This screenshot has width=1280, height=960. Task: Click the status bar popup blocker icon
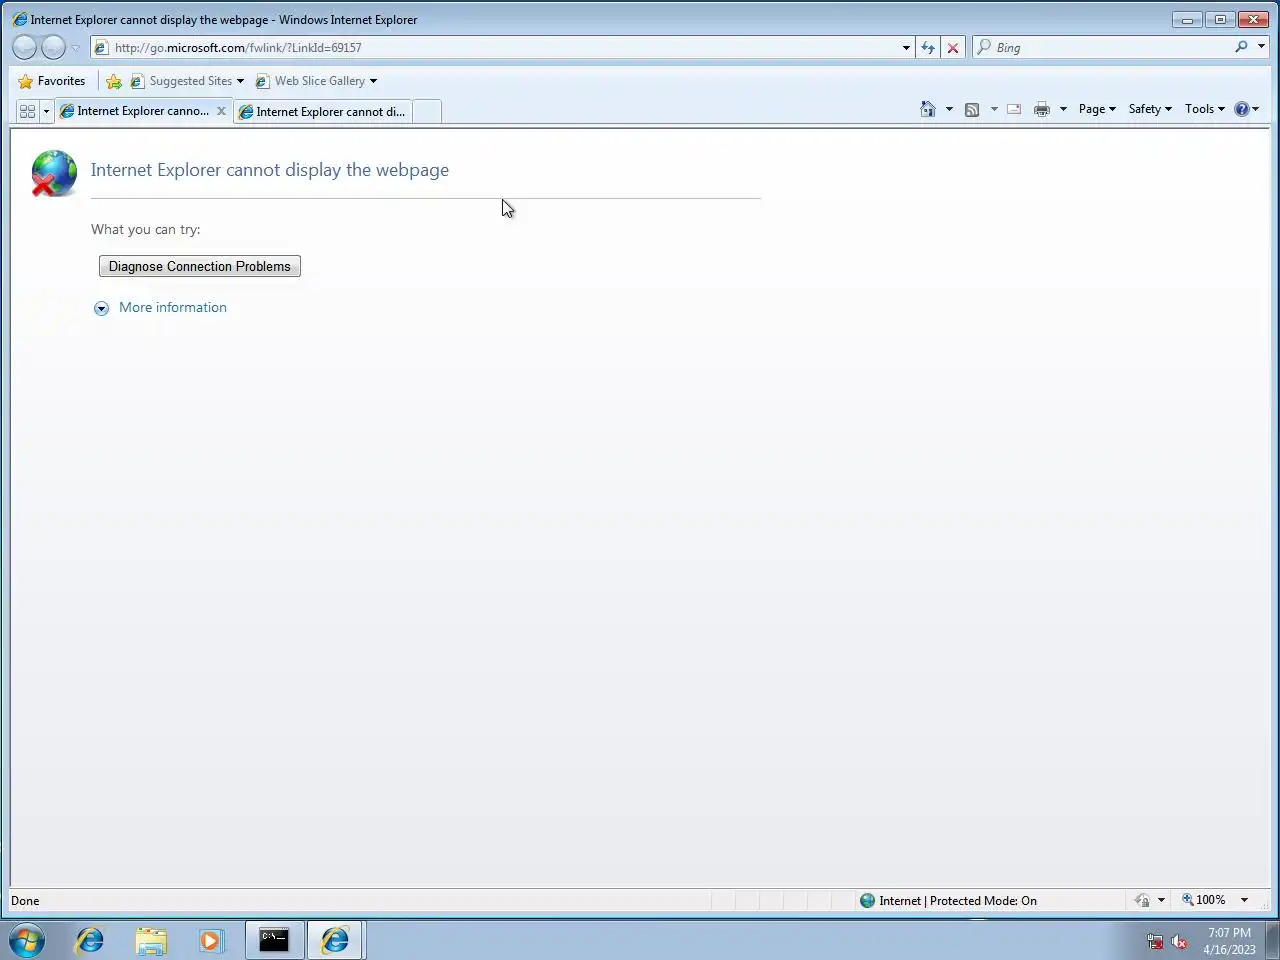click(x=1142, y=900)
